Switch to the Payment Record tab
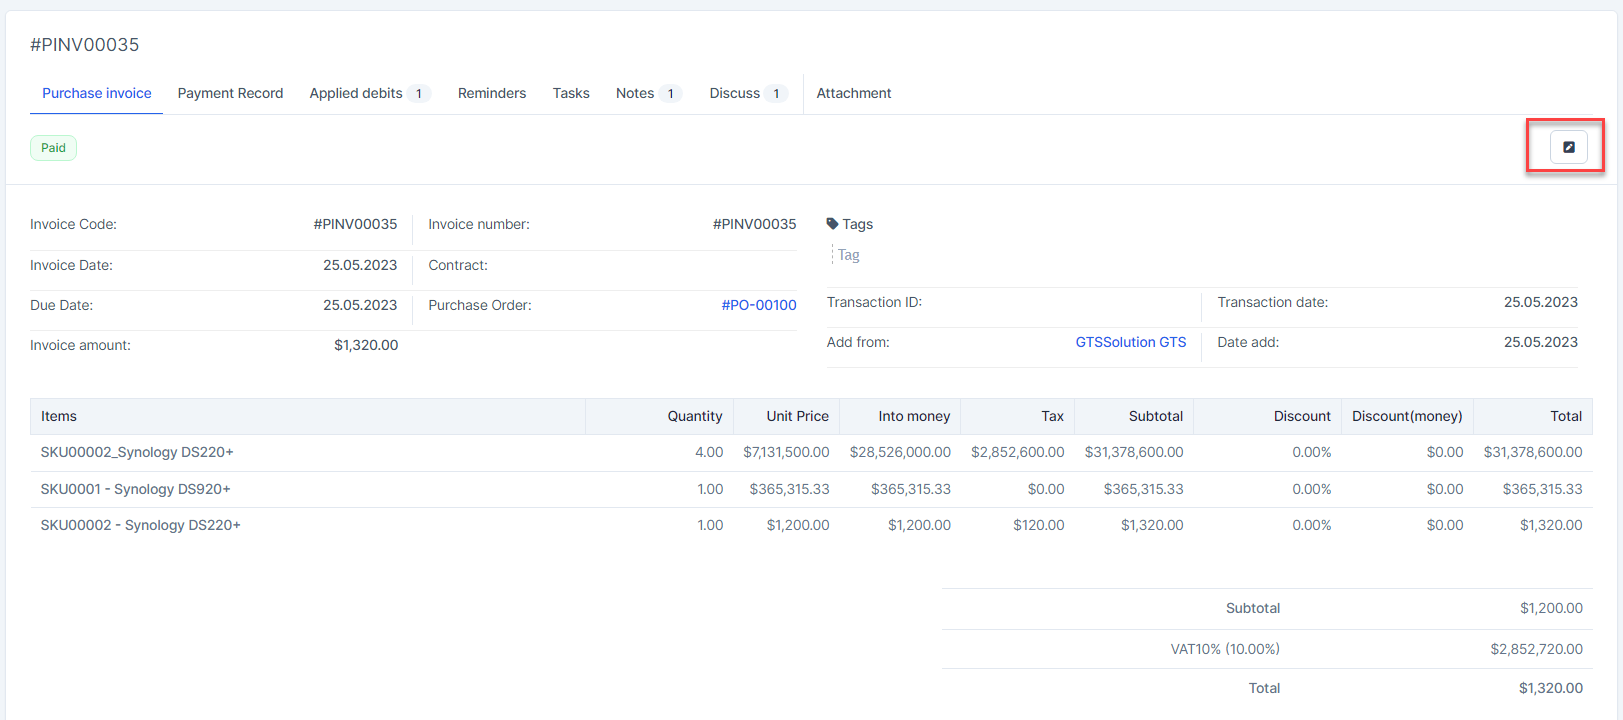This screenshot has height=720, width=1623. (230, 93)
